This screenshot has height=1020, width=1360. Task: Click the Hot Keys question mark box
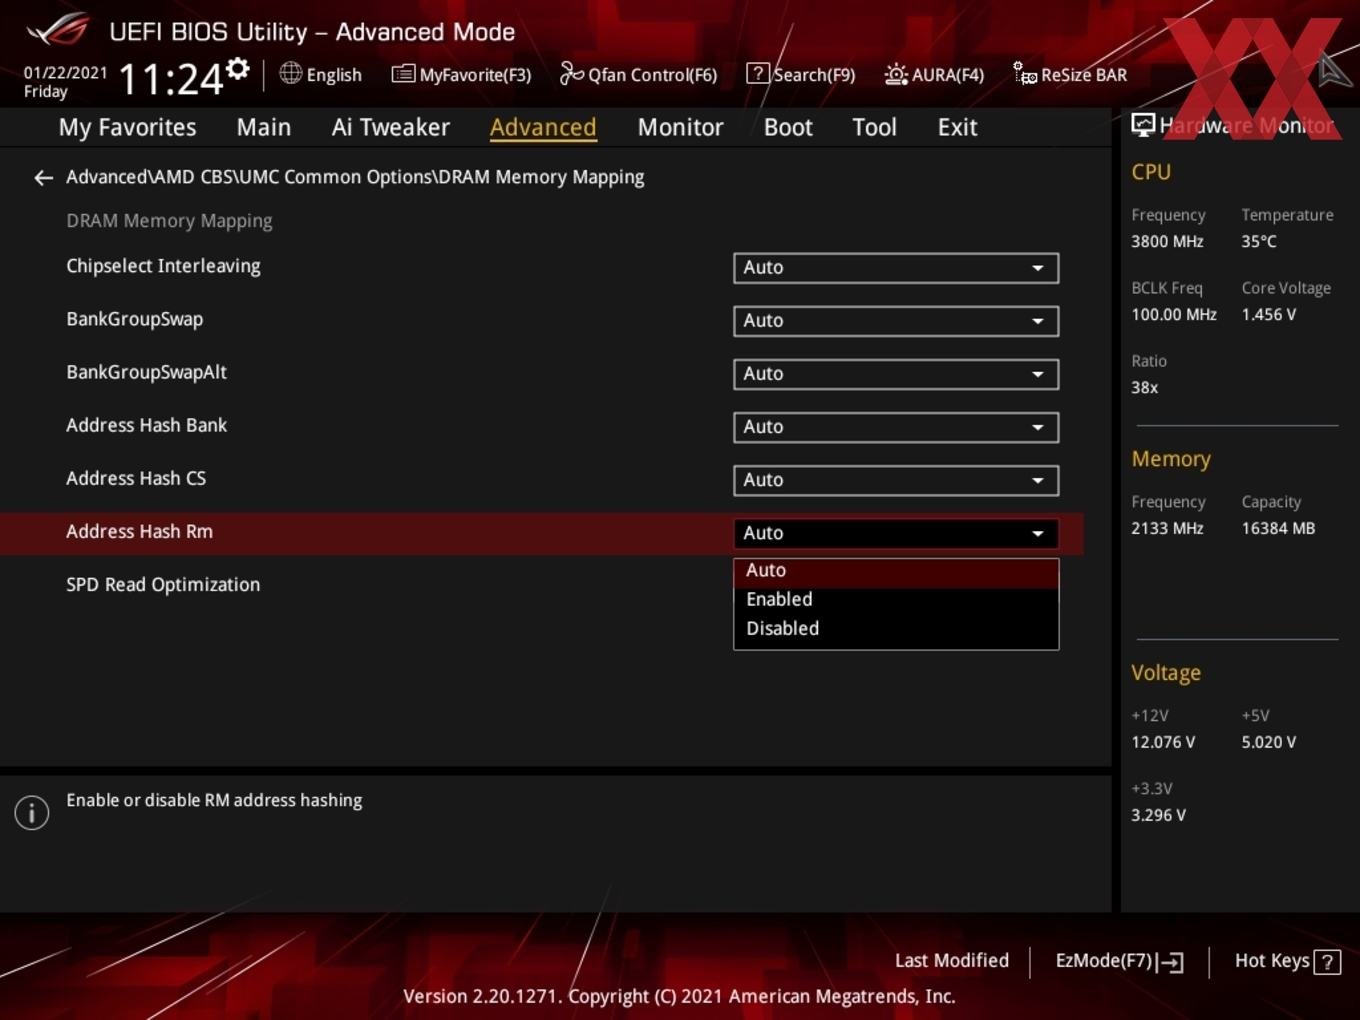coord(1327,962)
